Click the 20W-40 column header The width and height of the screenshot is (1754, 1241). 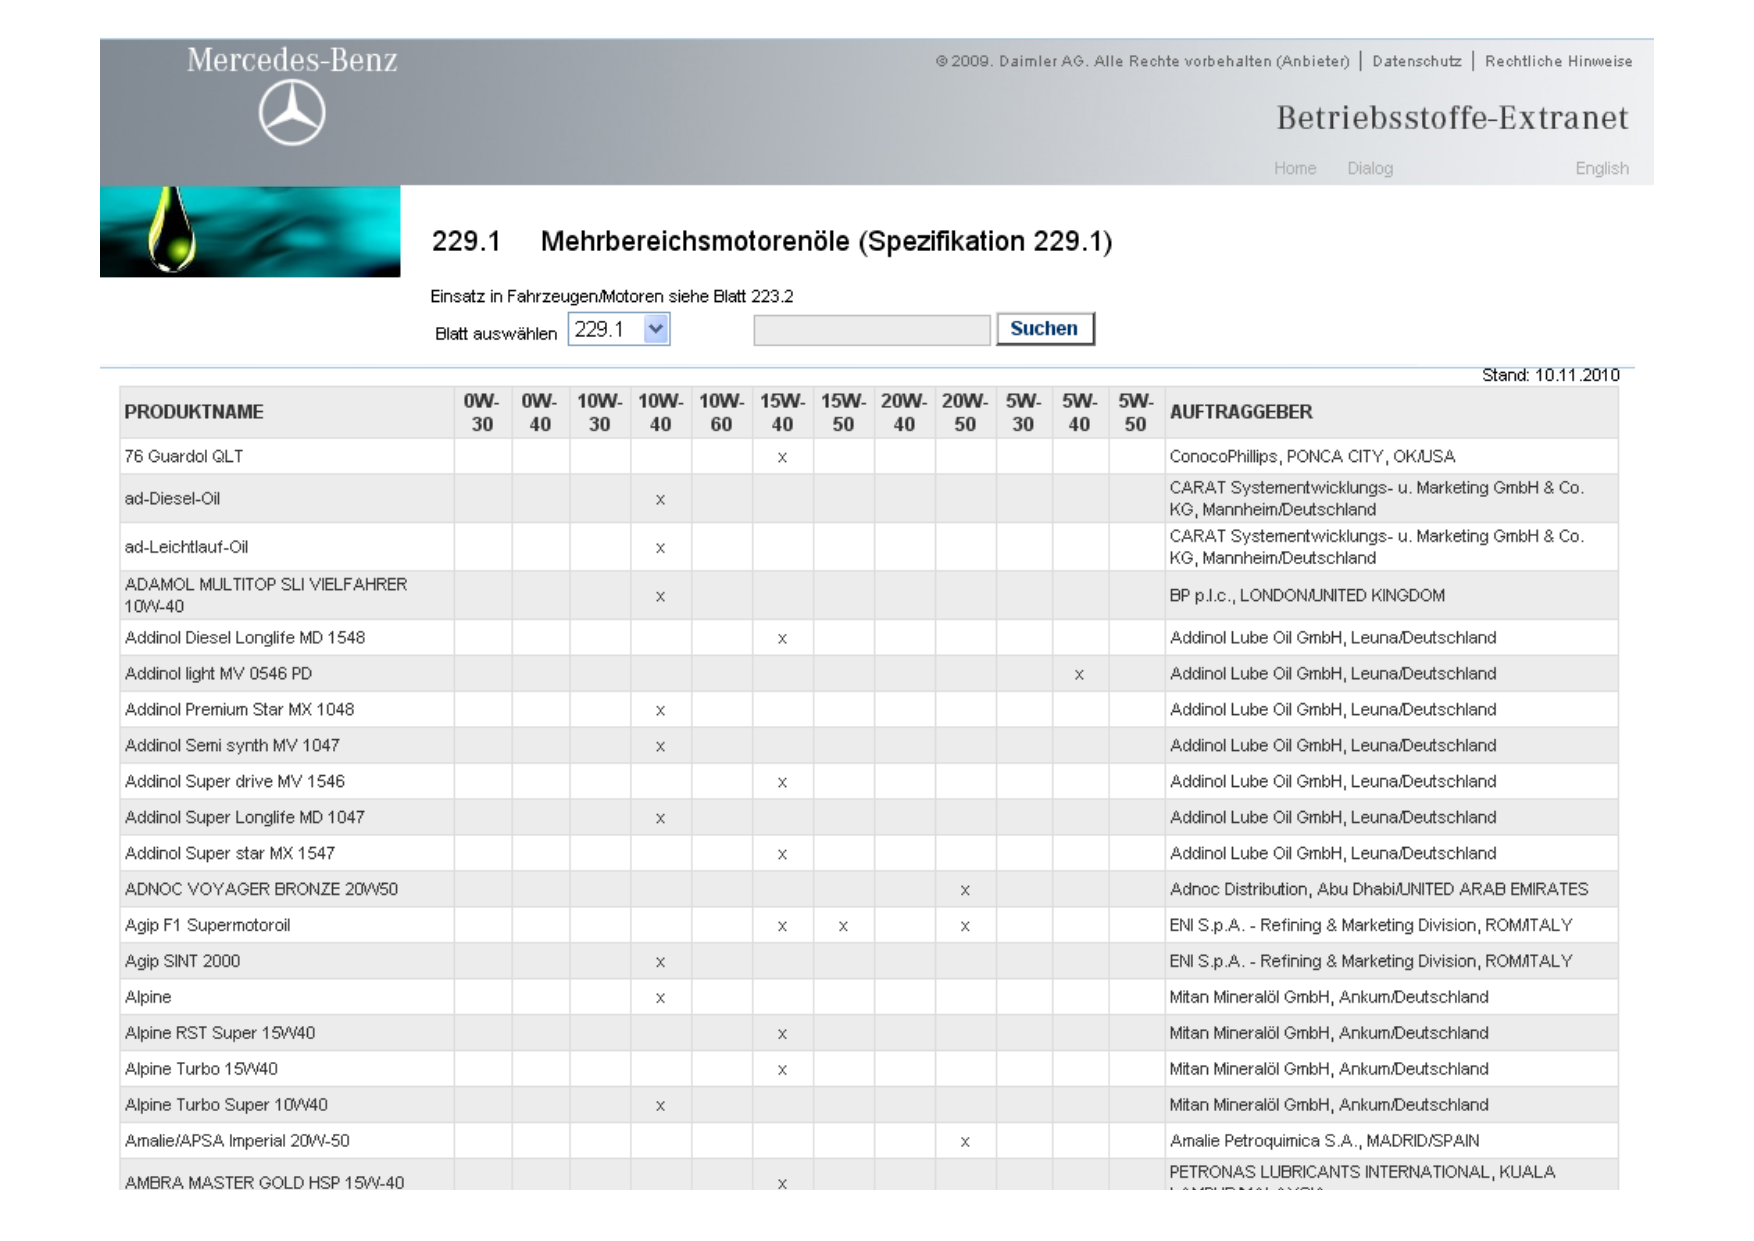(904, 412)
